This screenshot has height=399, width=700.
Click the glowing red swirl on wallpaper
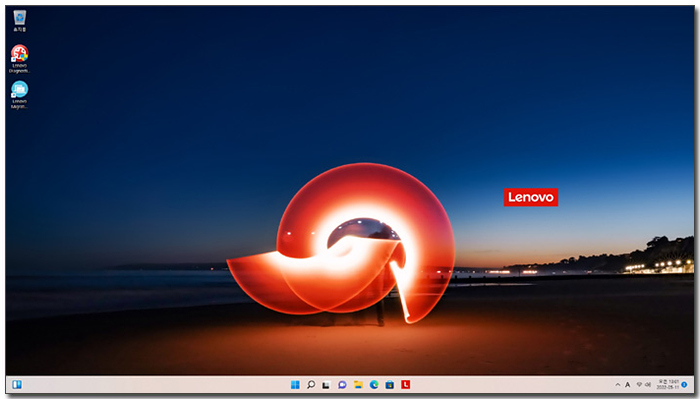point(342,243)
